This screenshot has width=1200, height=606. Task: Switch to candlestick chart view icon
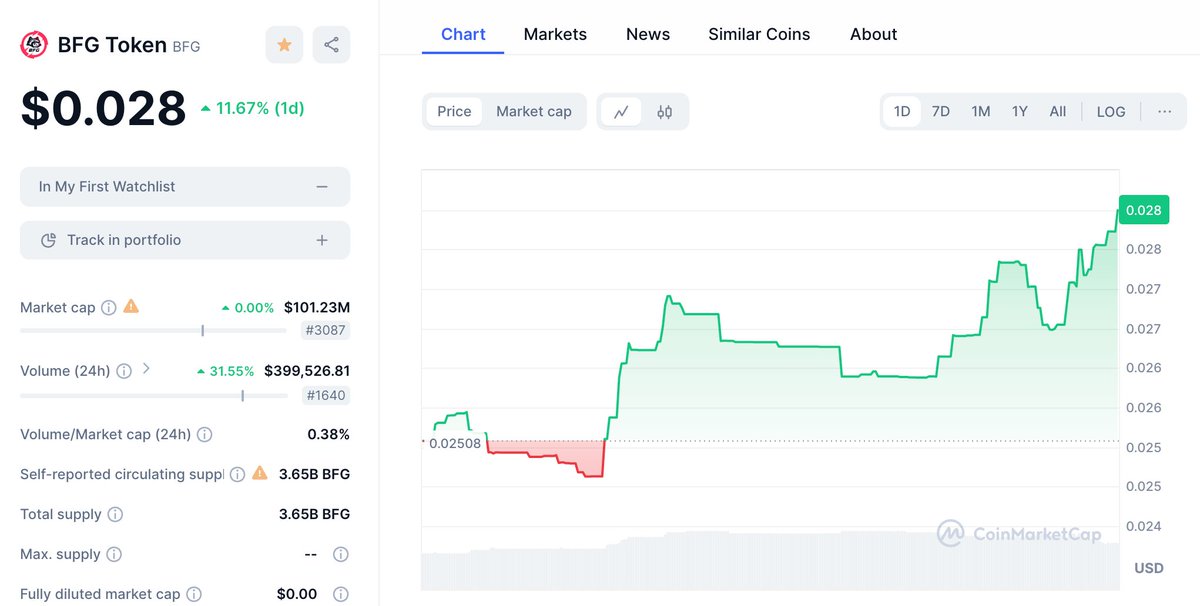pos(665,111)
